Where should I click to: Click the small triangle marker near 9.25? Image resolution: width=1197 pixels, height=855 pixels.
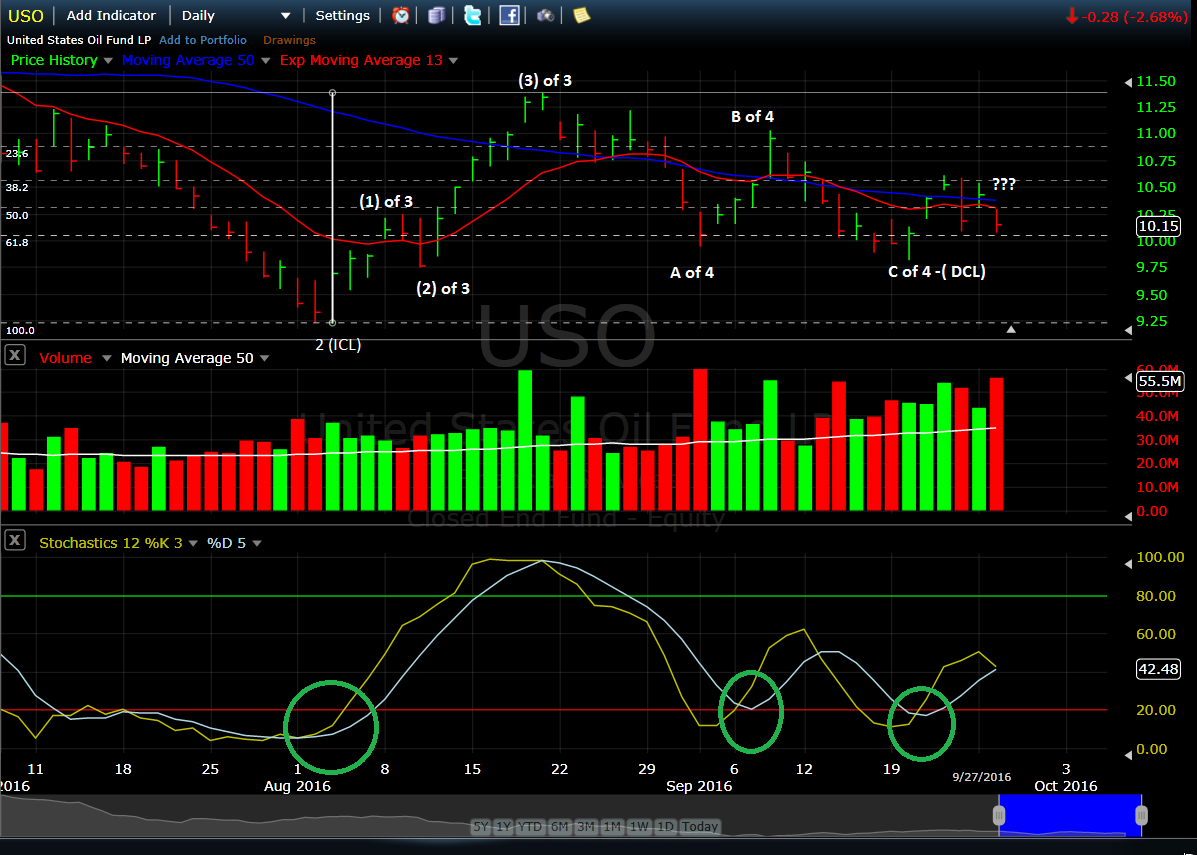coord(1011,328)
